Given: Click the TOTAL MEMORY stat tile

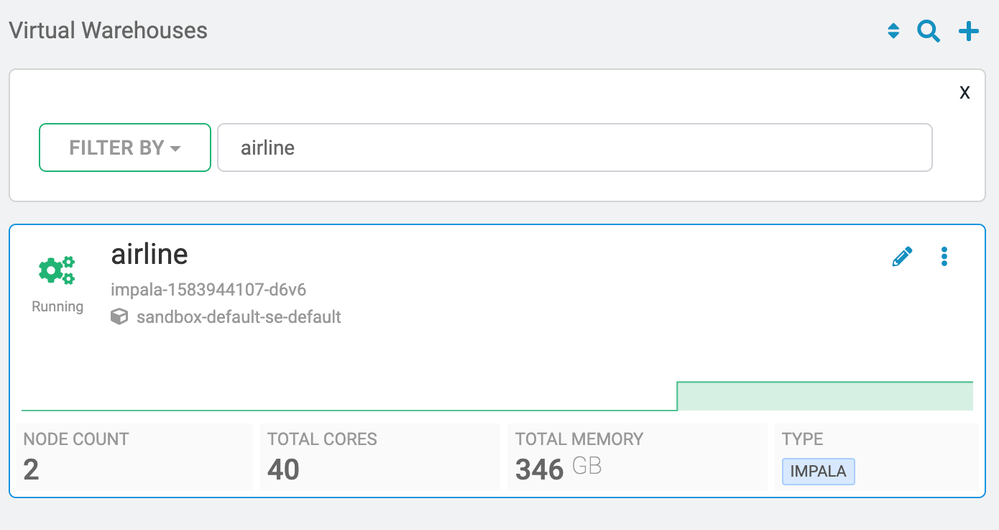Looking at the screenshot, I should tap(637, 457).
